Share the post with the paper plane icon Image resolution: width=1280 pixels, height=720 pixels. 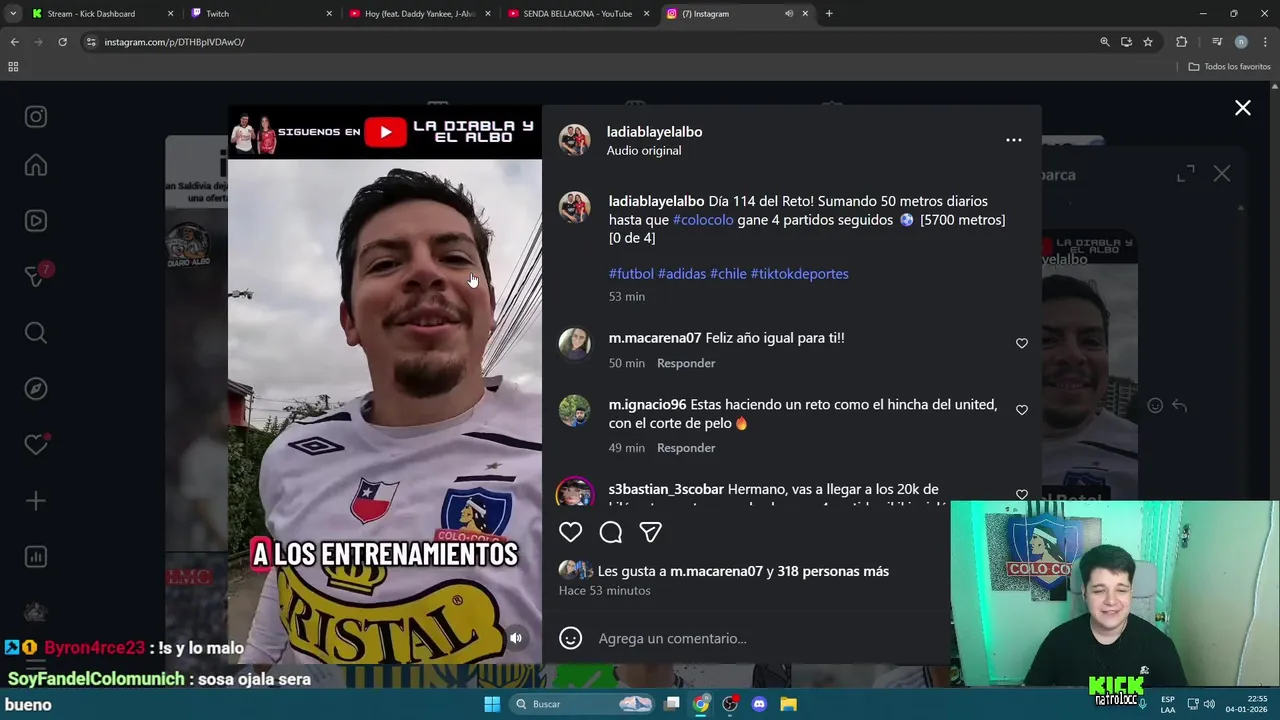(651, 532)
